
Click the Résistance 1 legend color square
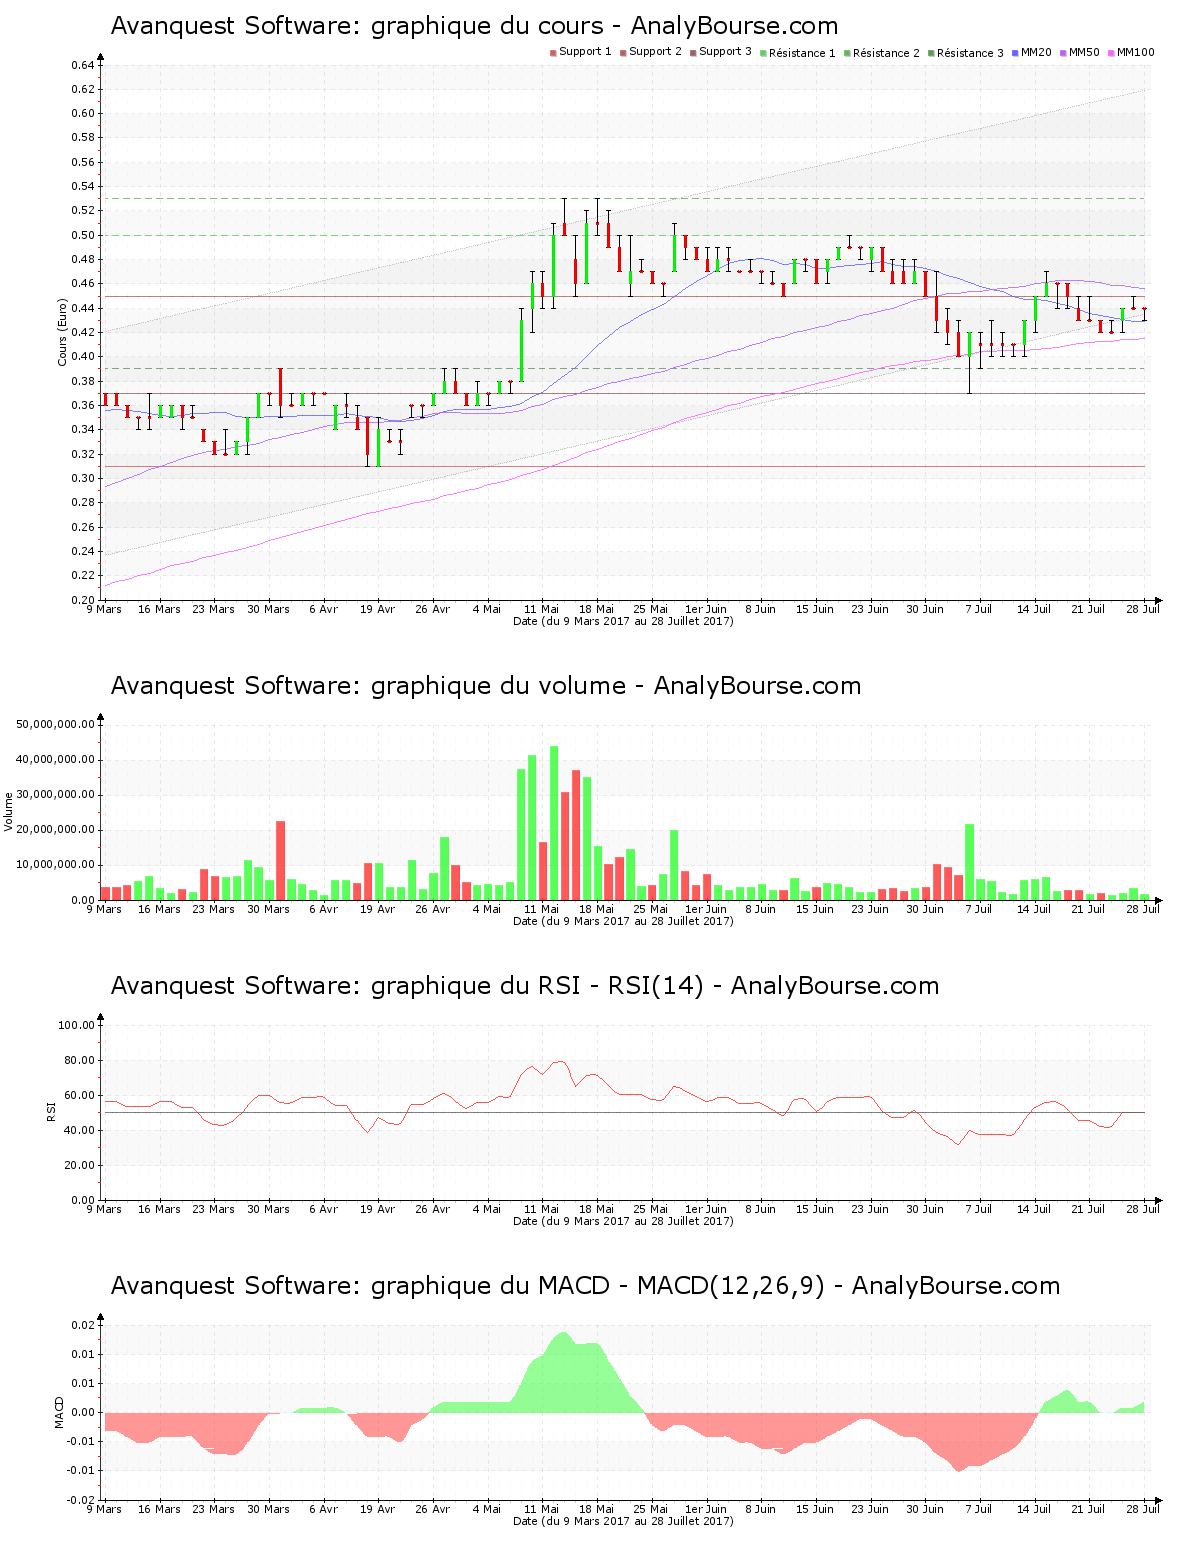(763, 53)
